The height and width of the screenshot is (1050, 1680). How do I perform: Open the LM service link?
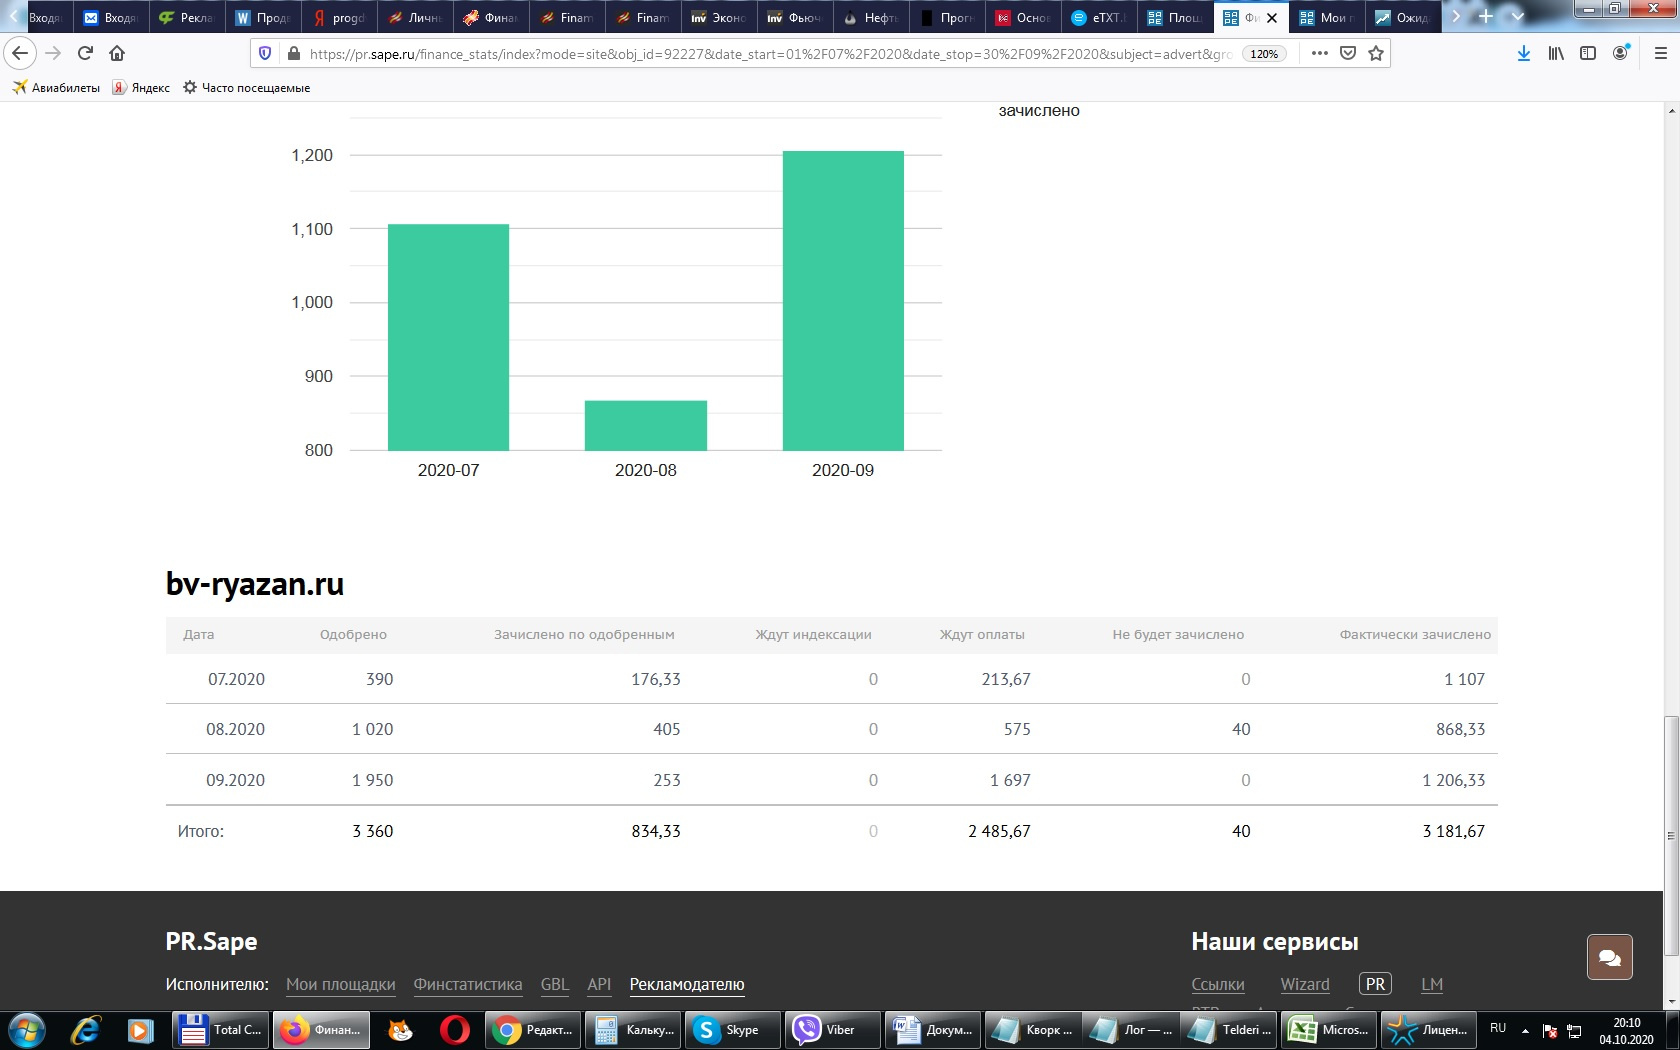[1432, 984]
